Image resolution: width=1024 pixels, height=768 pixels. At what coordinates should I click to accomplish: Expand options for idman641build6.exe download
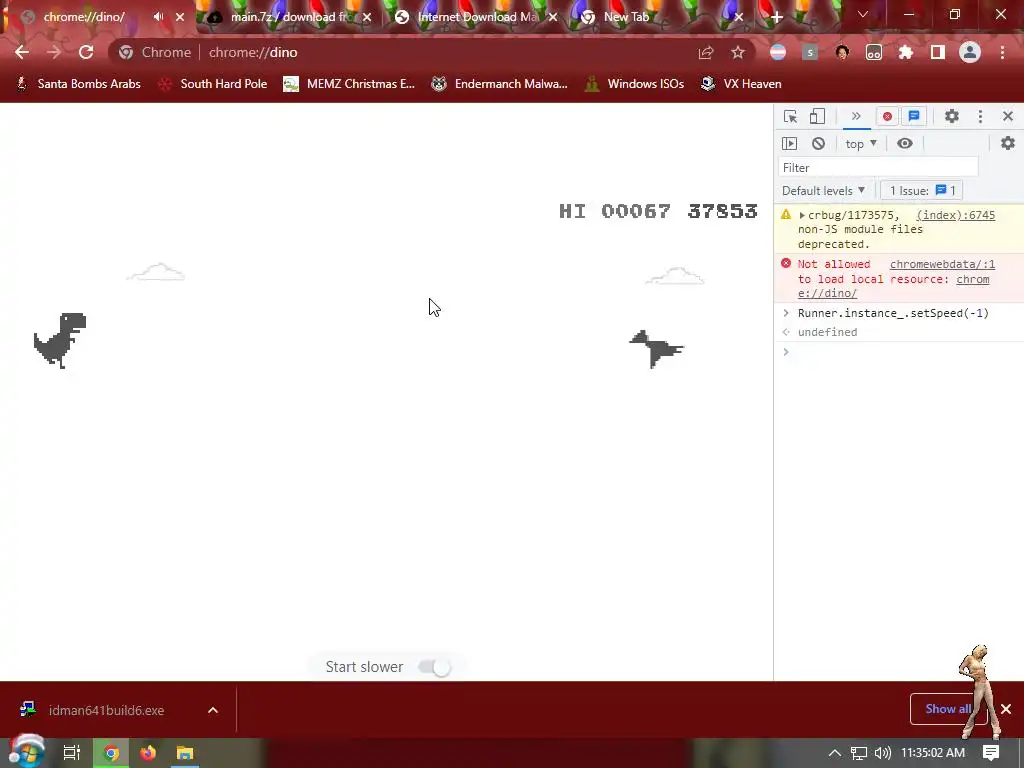213,710
